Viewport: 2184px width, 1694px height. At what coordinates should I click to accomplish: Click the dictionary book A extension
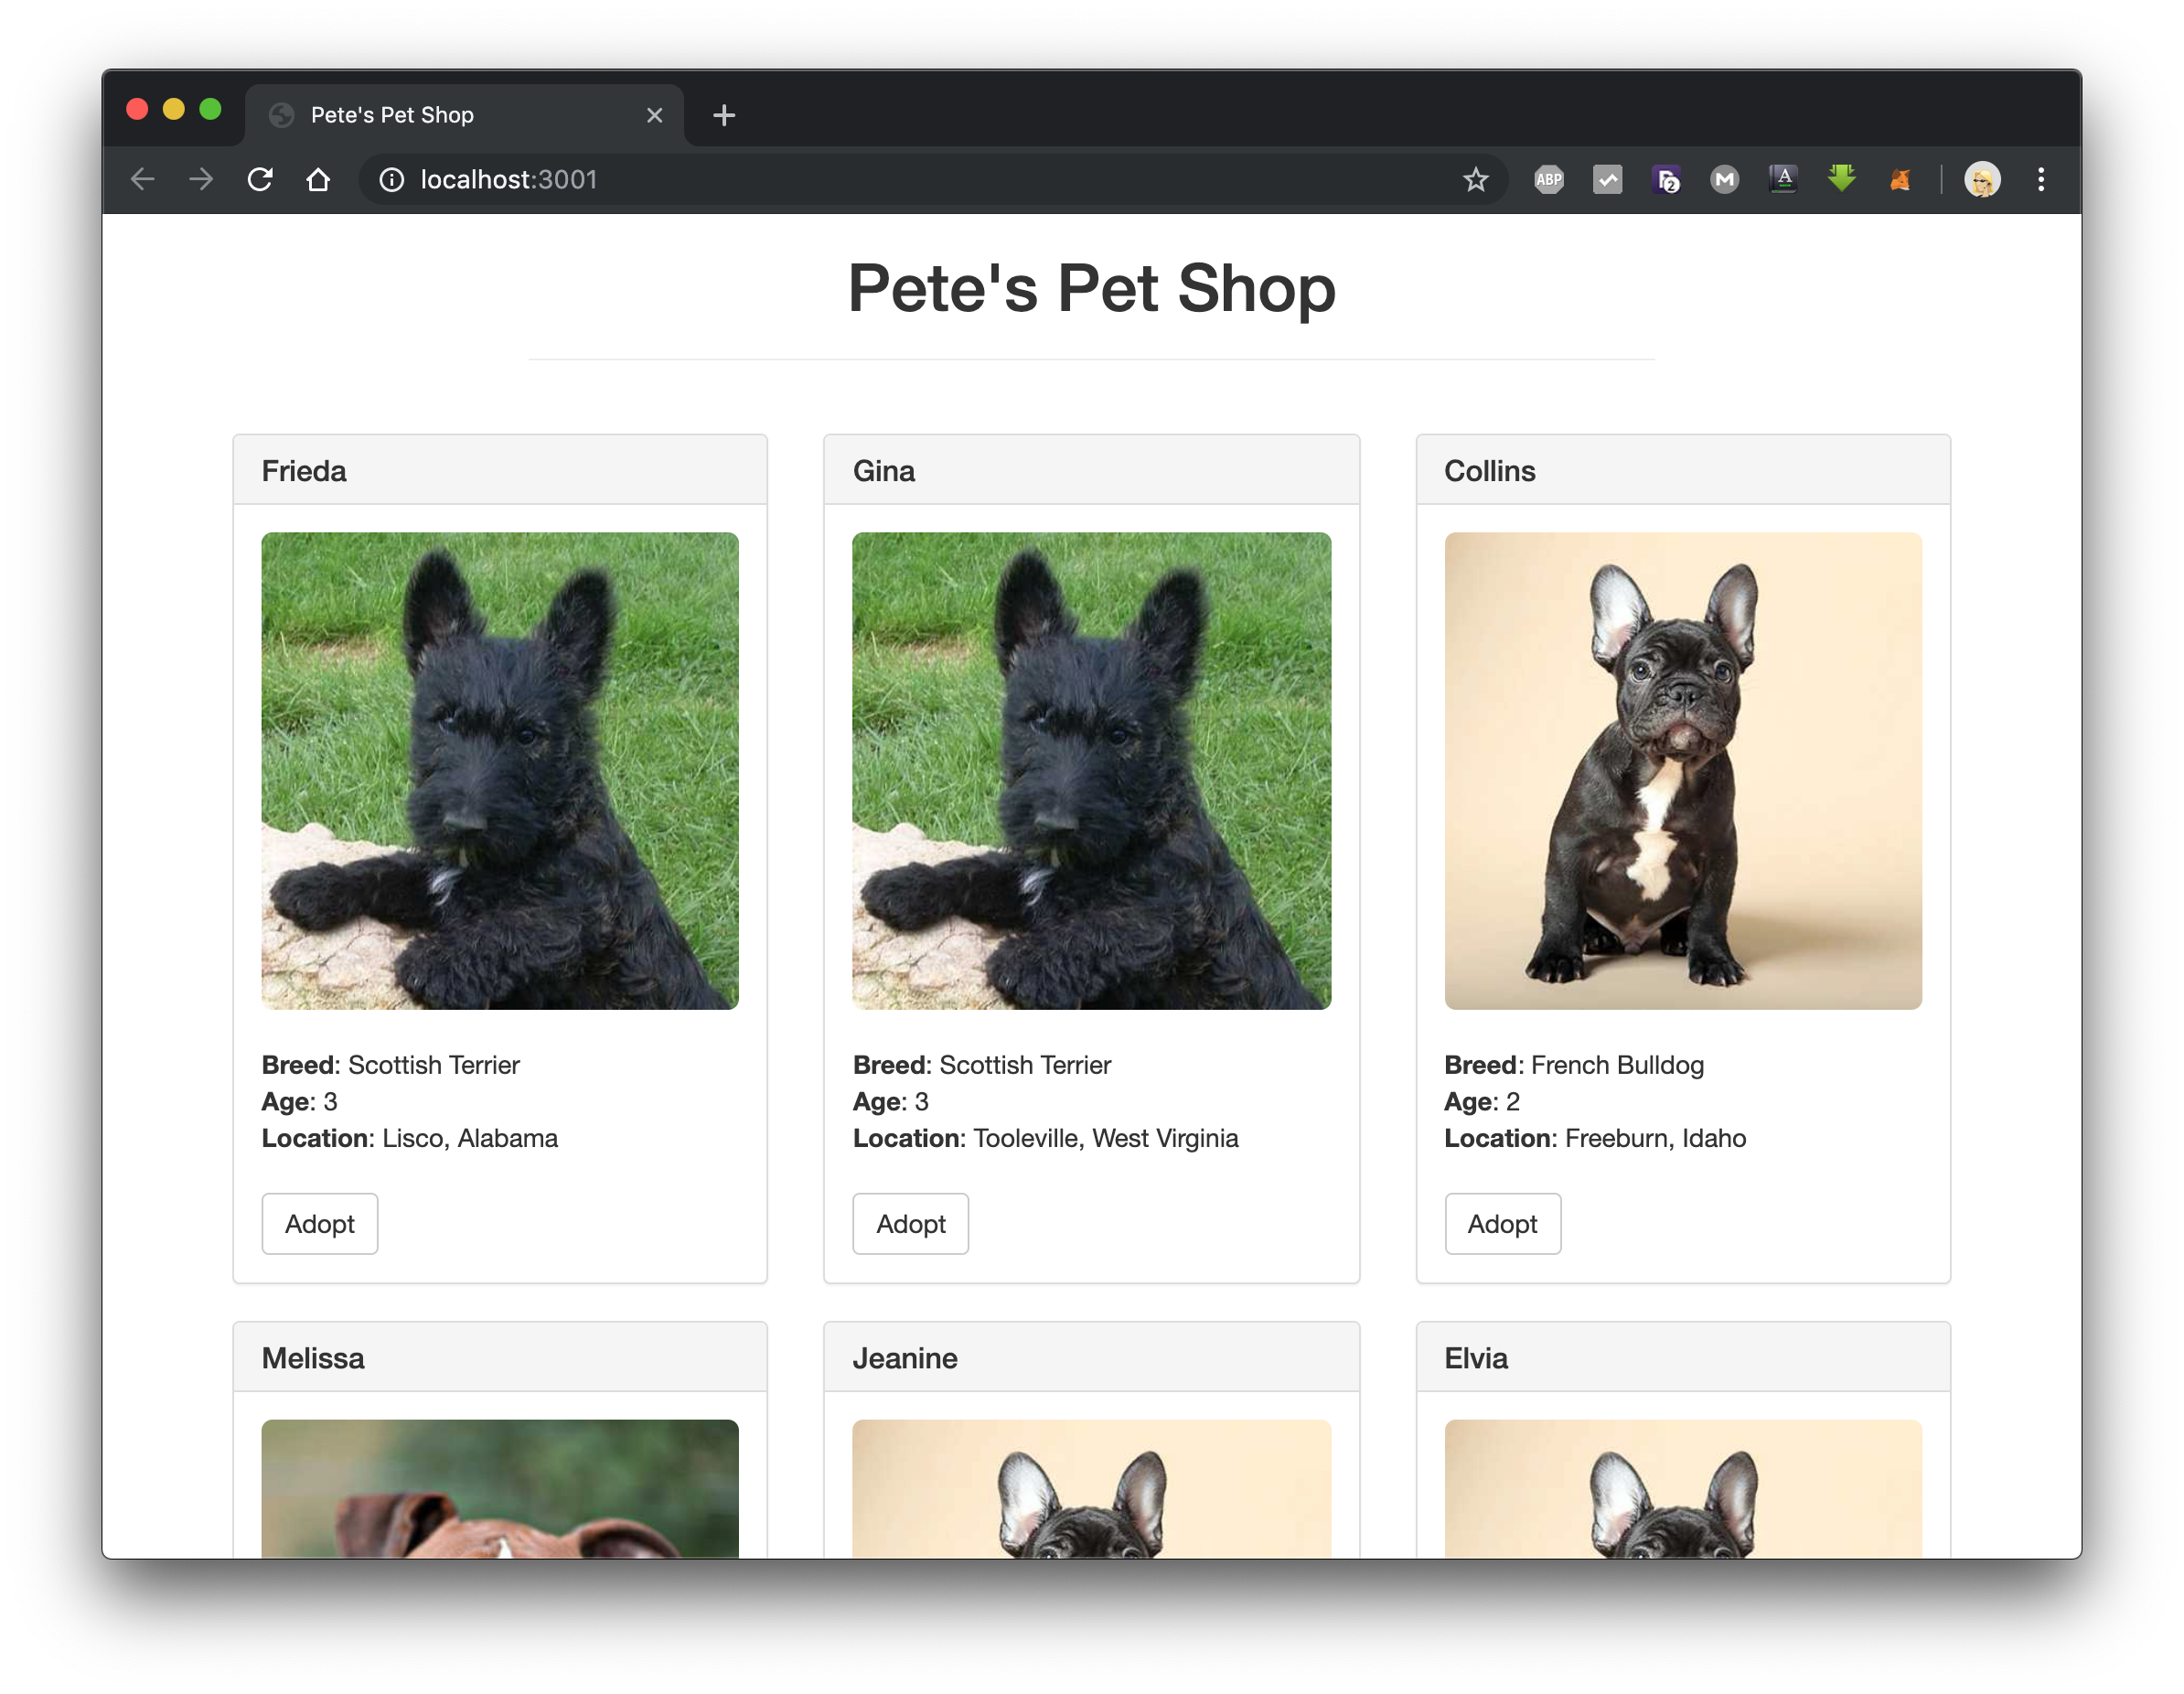pos(1783,180)
